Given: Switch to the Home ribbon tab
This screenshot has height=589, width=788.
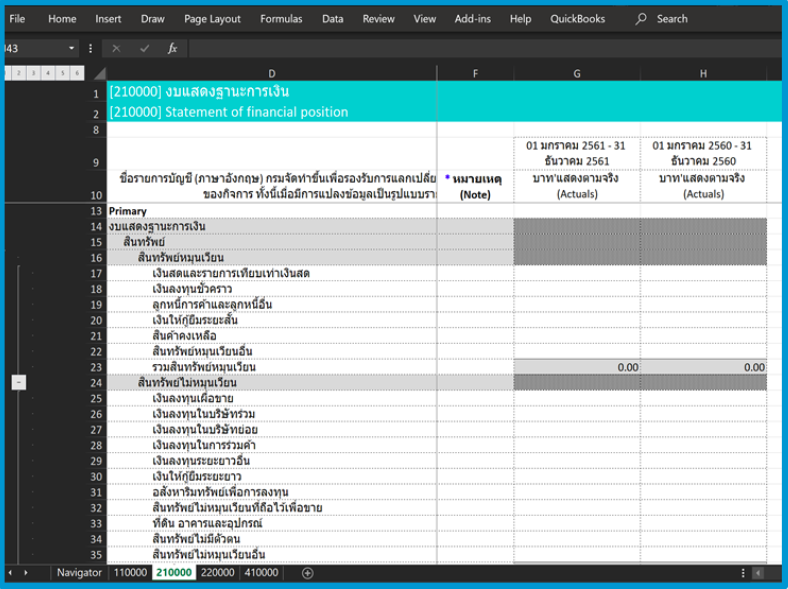Looking at the screenshot, I should [62, 19].
